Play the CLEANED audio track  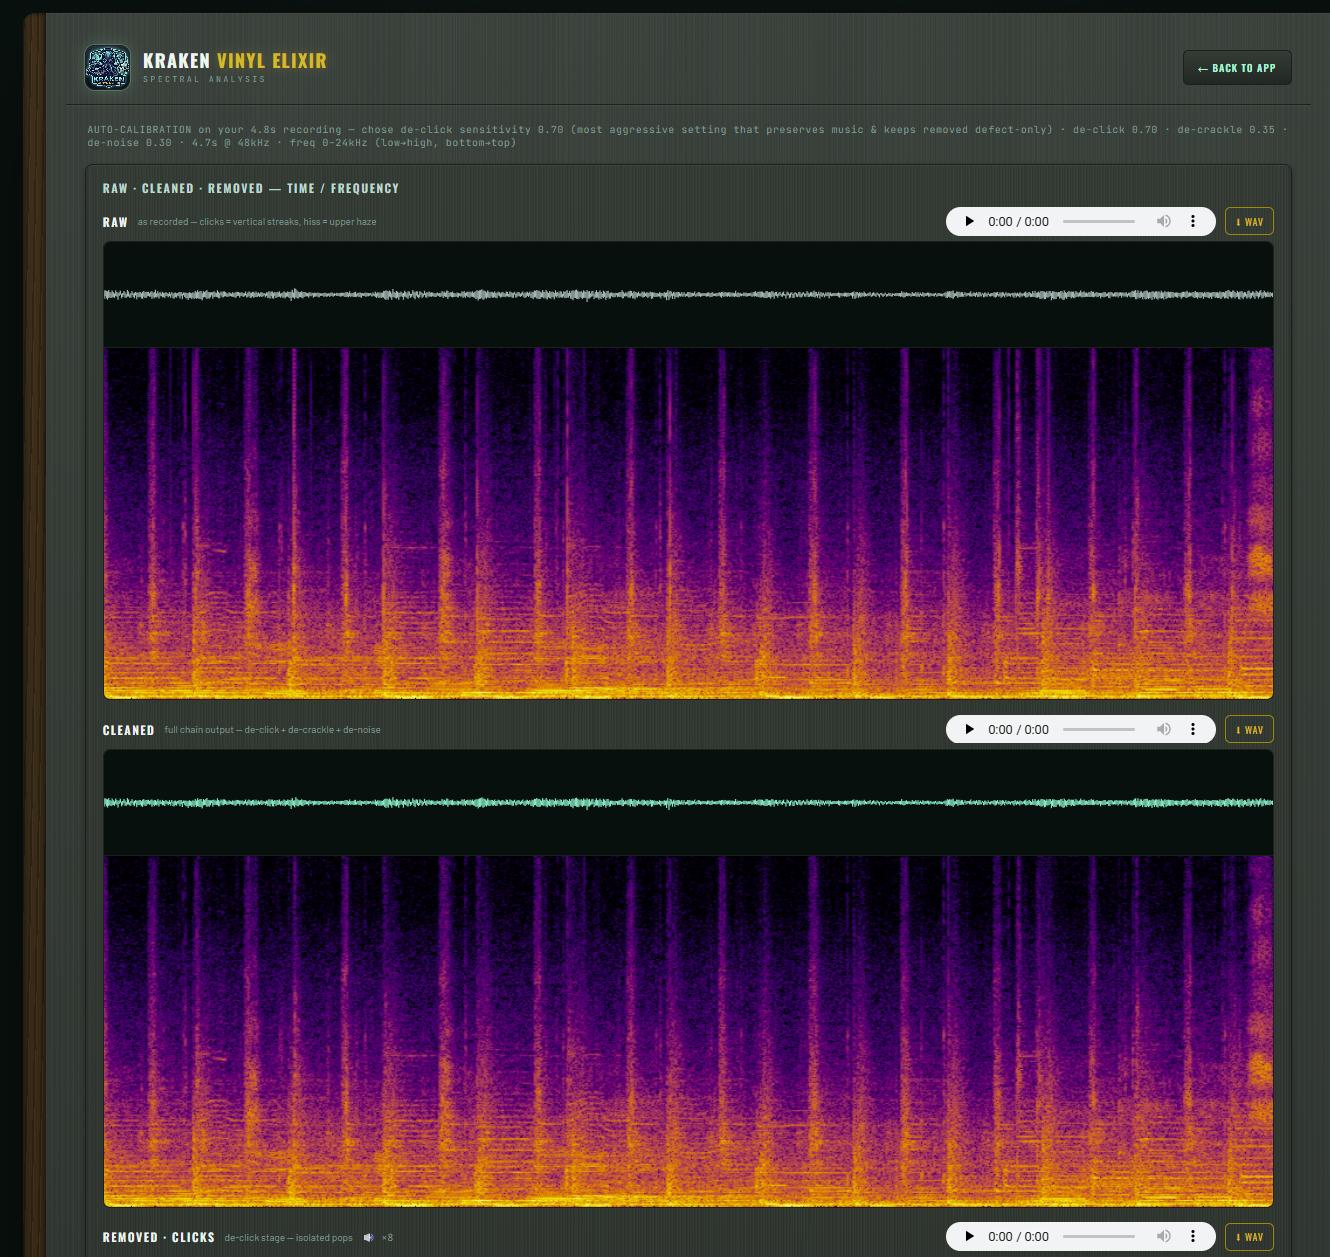[x=969, y=730]
